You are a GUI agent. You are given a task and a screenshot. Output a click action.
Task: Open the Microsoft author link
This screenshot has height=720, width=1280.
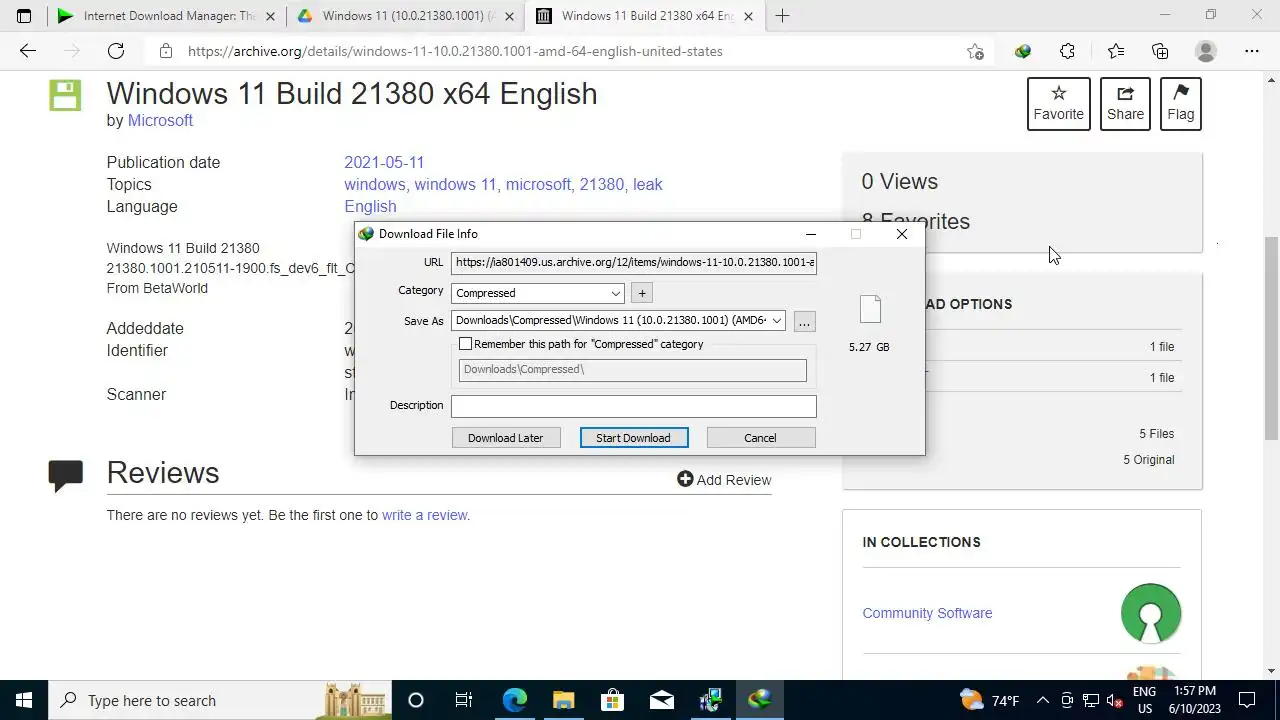pos(160,120)
